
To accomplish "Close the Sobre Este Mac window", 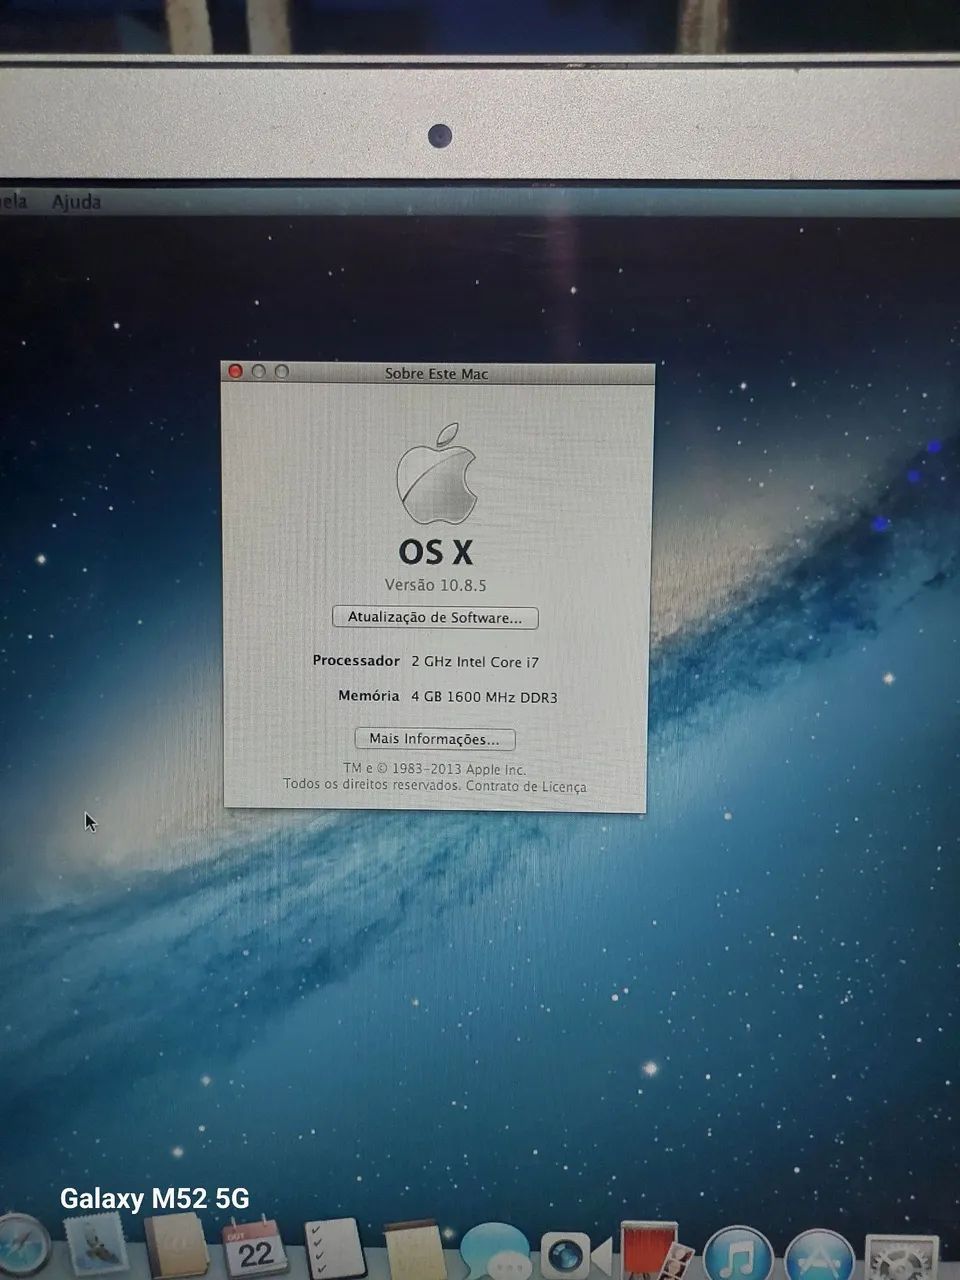I will point(236,371).
